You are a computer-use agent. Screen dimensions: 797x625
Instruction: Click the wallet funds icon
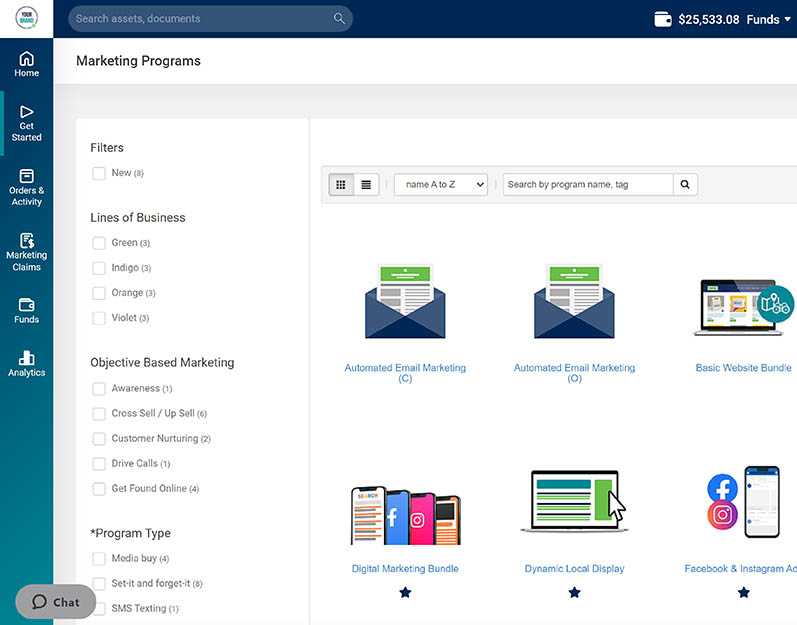tap(662, 19)
